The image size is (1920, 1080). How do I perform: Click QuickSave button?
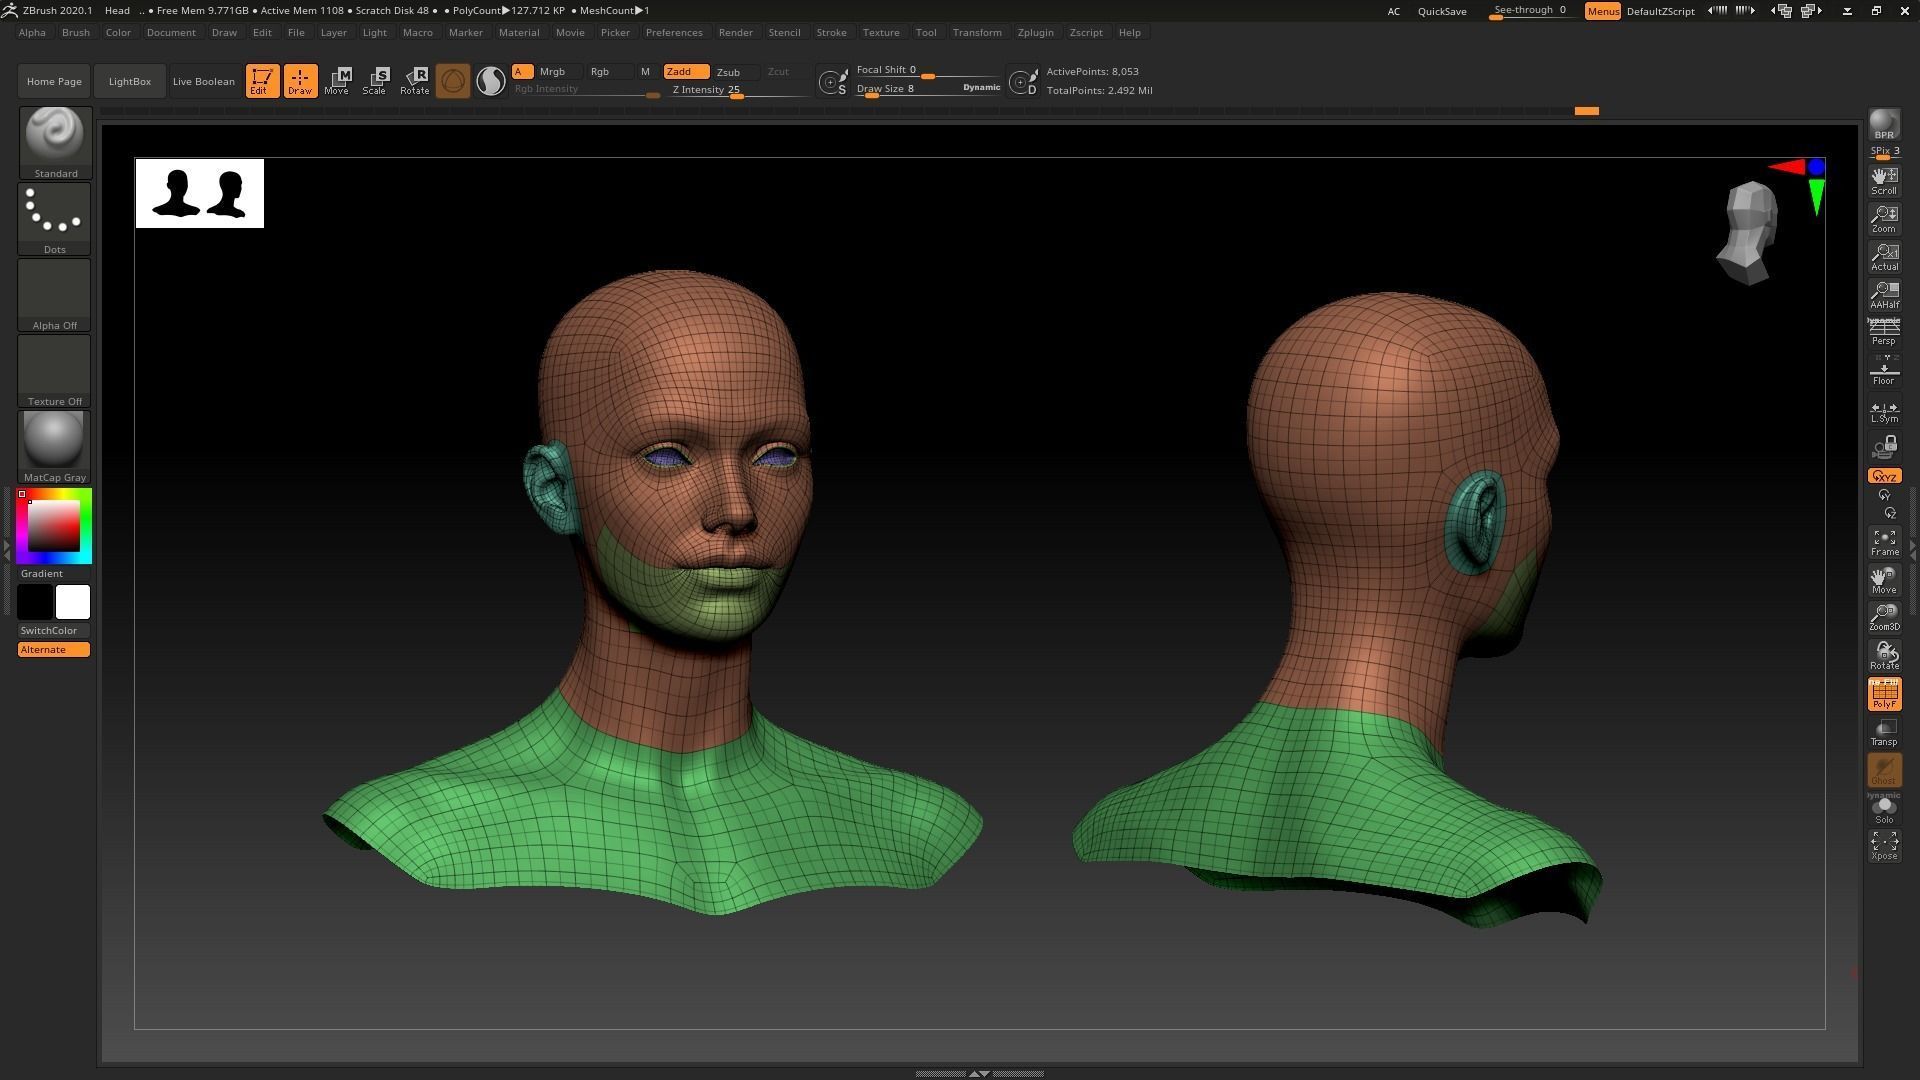click(x=1442, y=11)
